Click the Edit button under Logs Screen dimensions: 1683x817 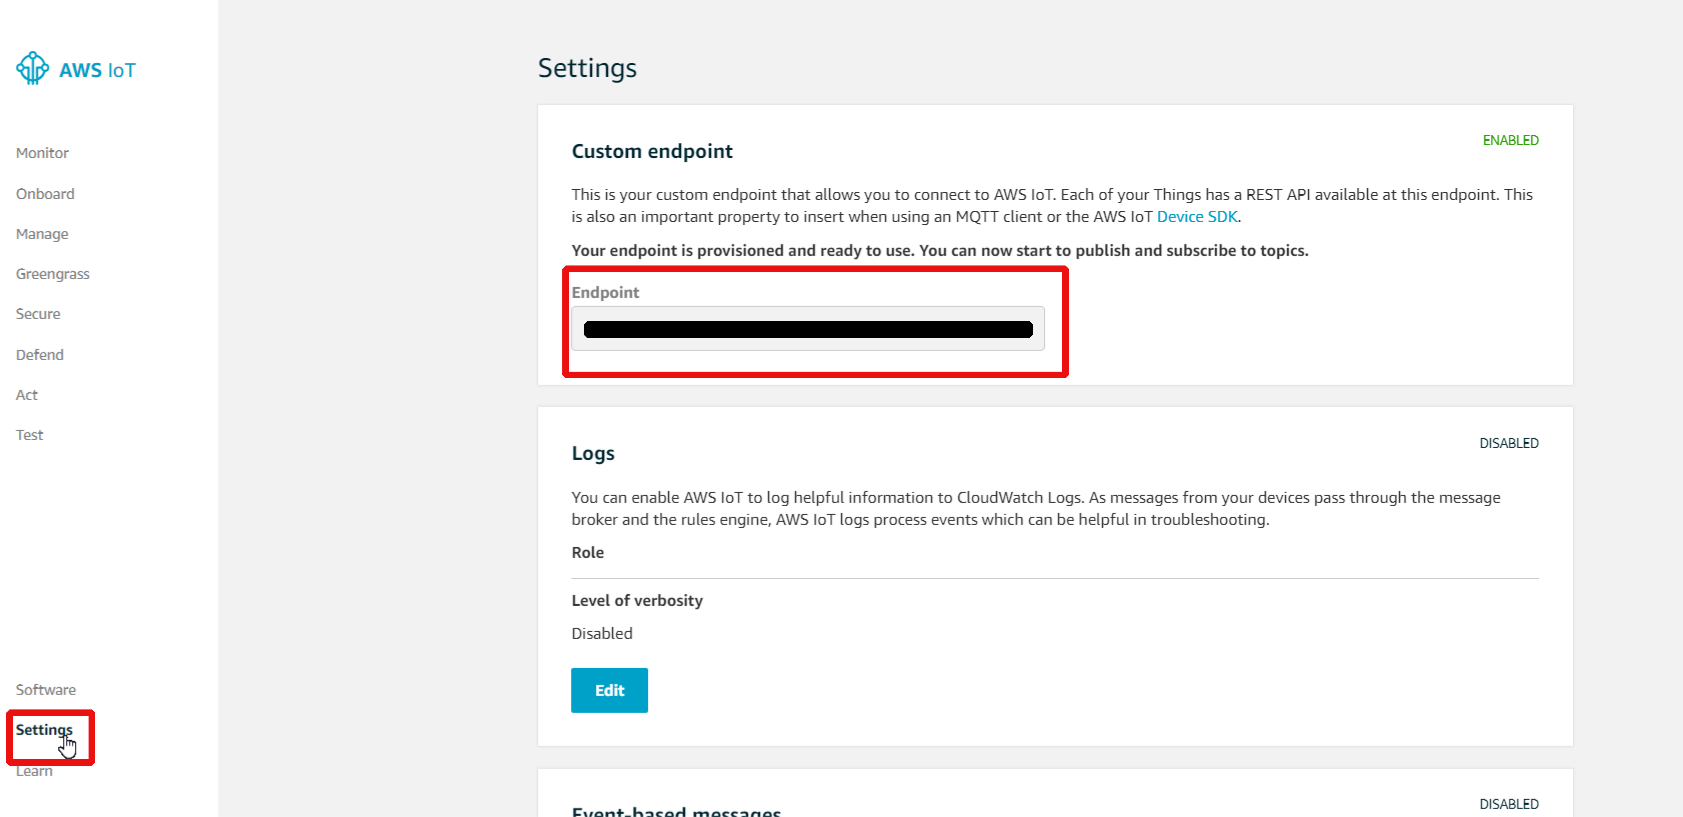[x=609, y=690]
